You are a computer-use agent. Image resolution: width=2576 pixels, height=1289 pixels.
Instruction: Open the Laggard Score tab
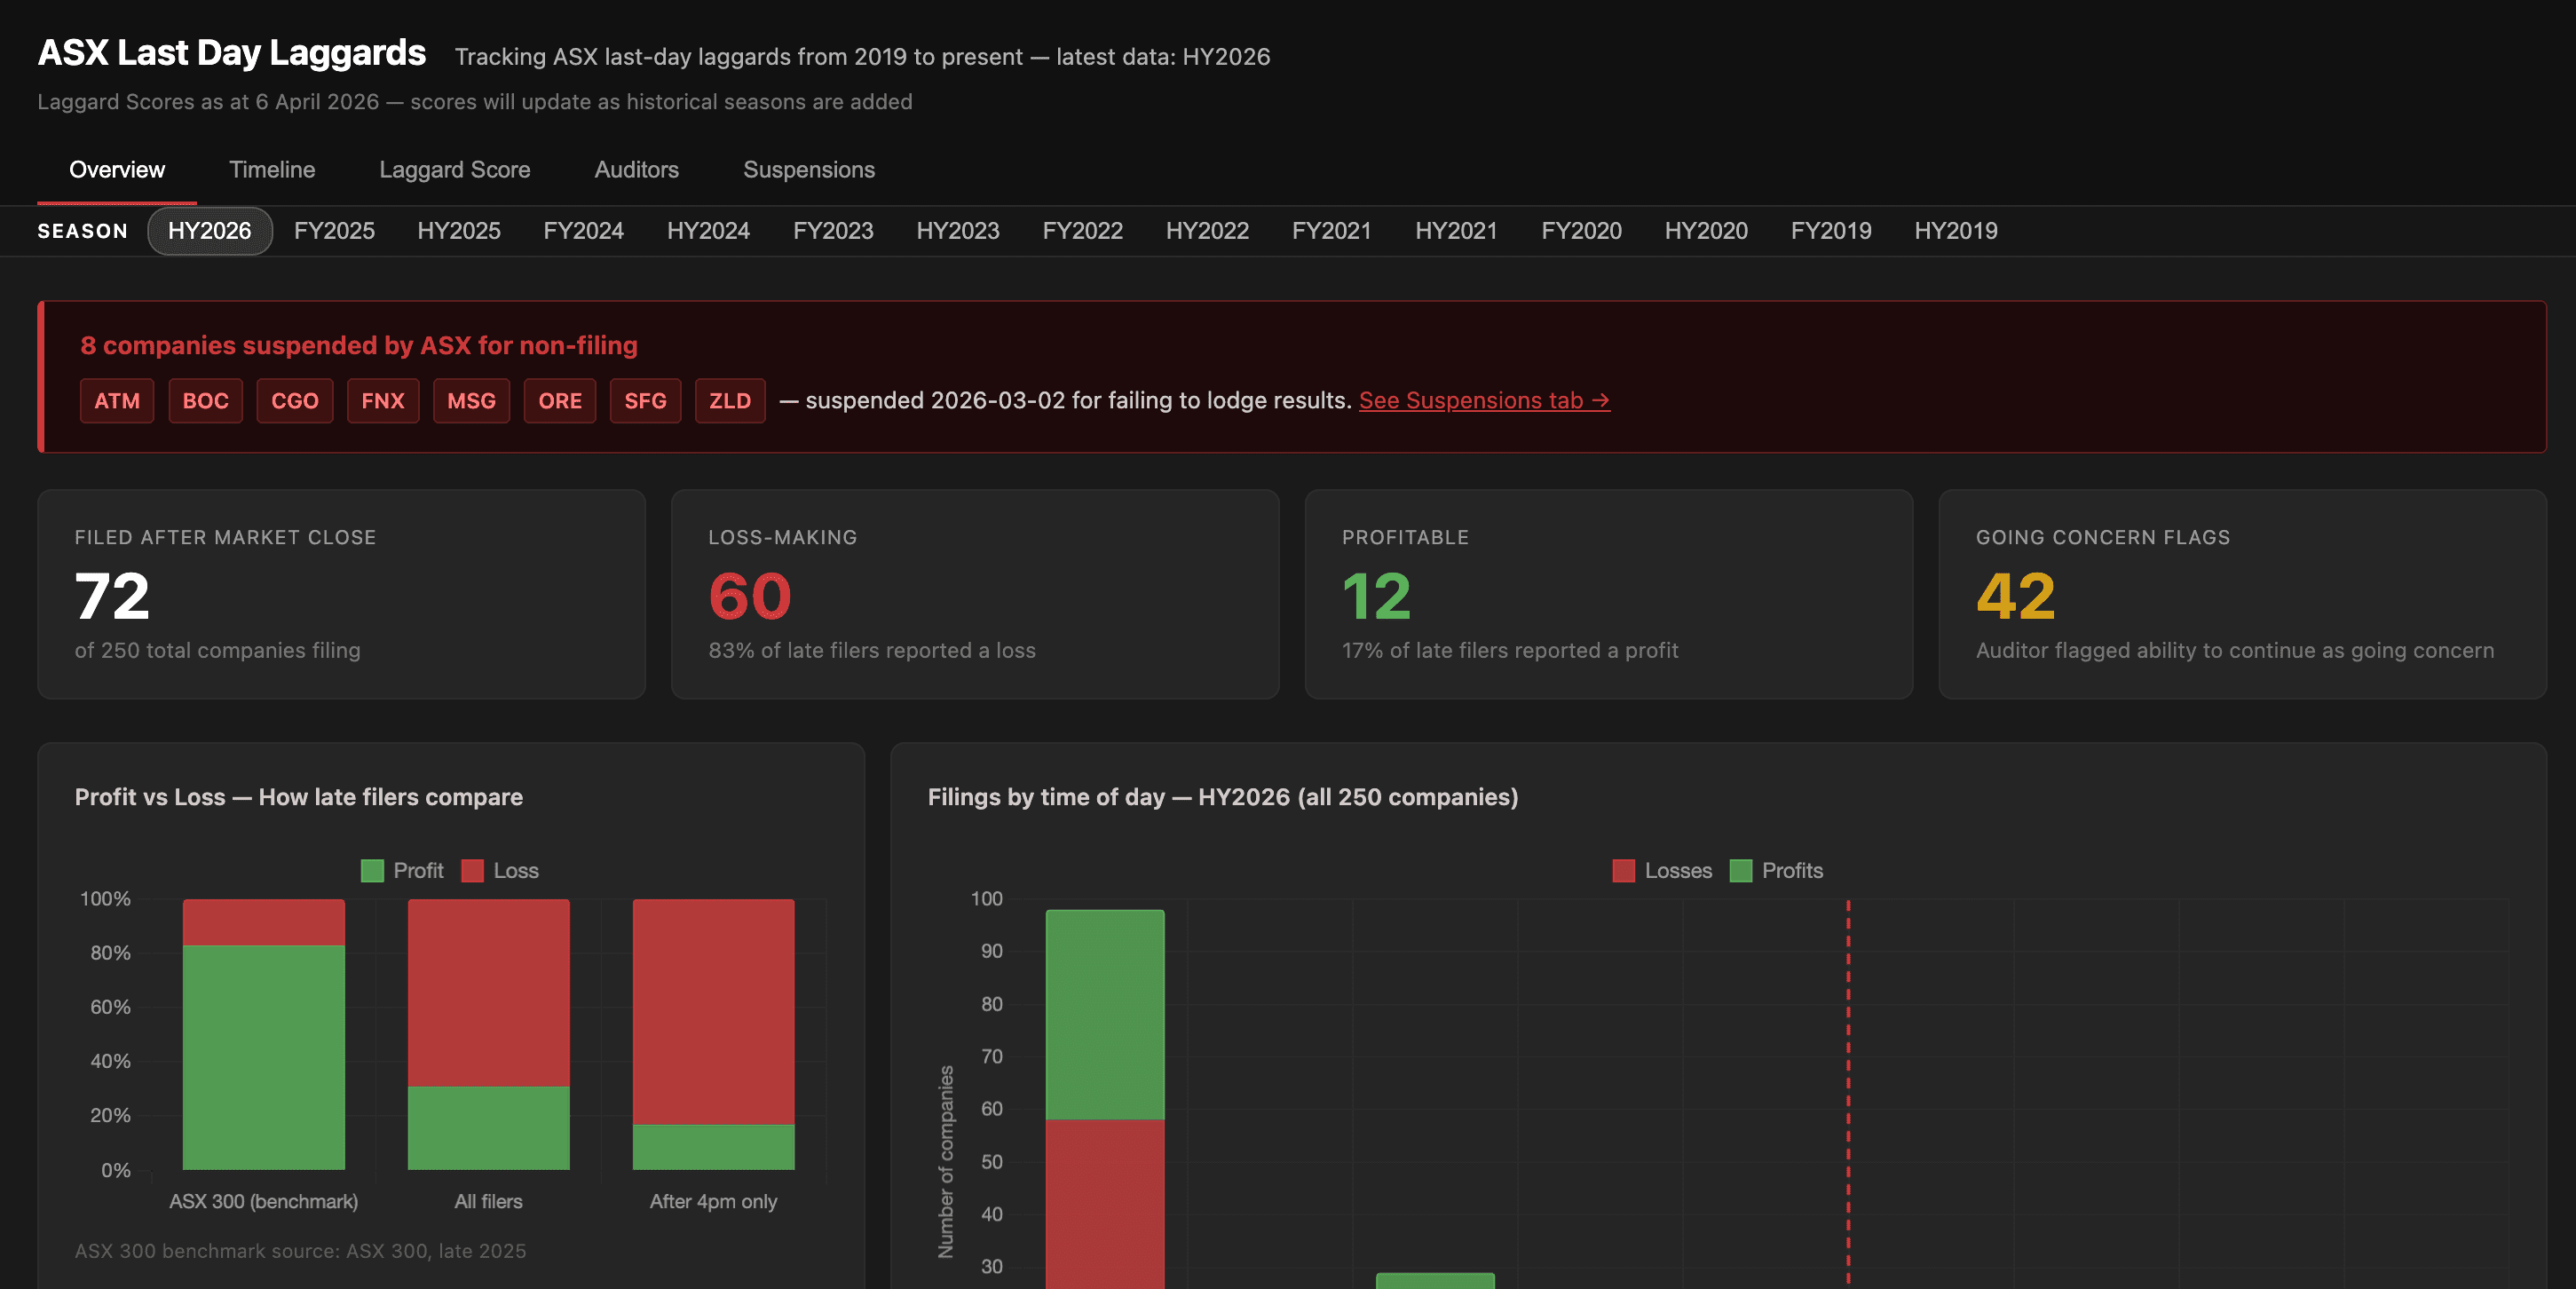point(455,170)
